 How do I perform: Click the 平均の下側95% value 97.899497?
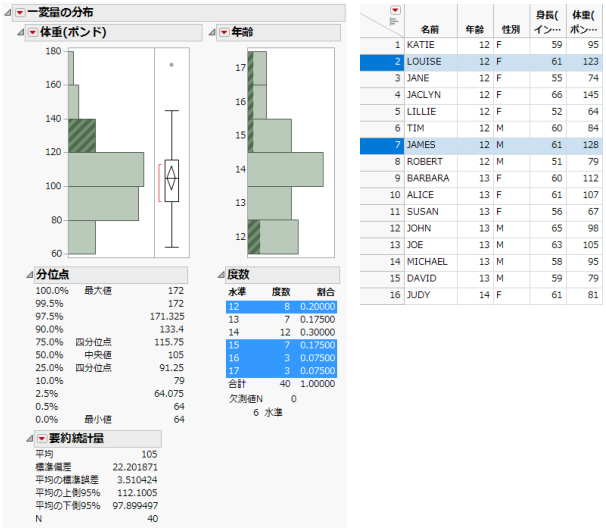coord(135,506)
